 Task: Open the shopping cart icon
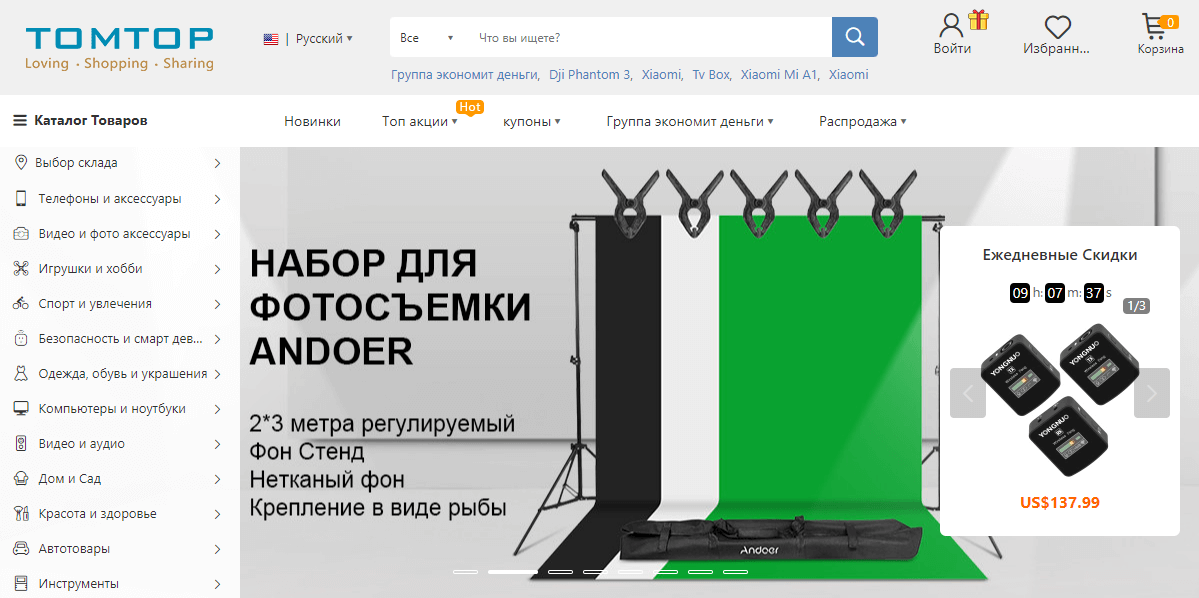click(1155, 27)
